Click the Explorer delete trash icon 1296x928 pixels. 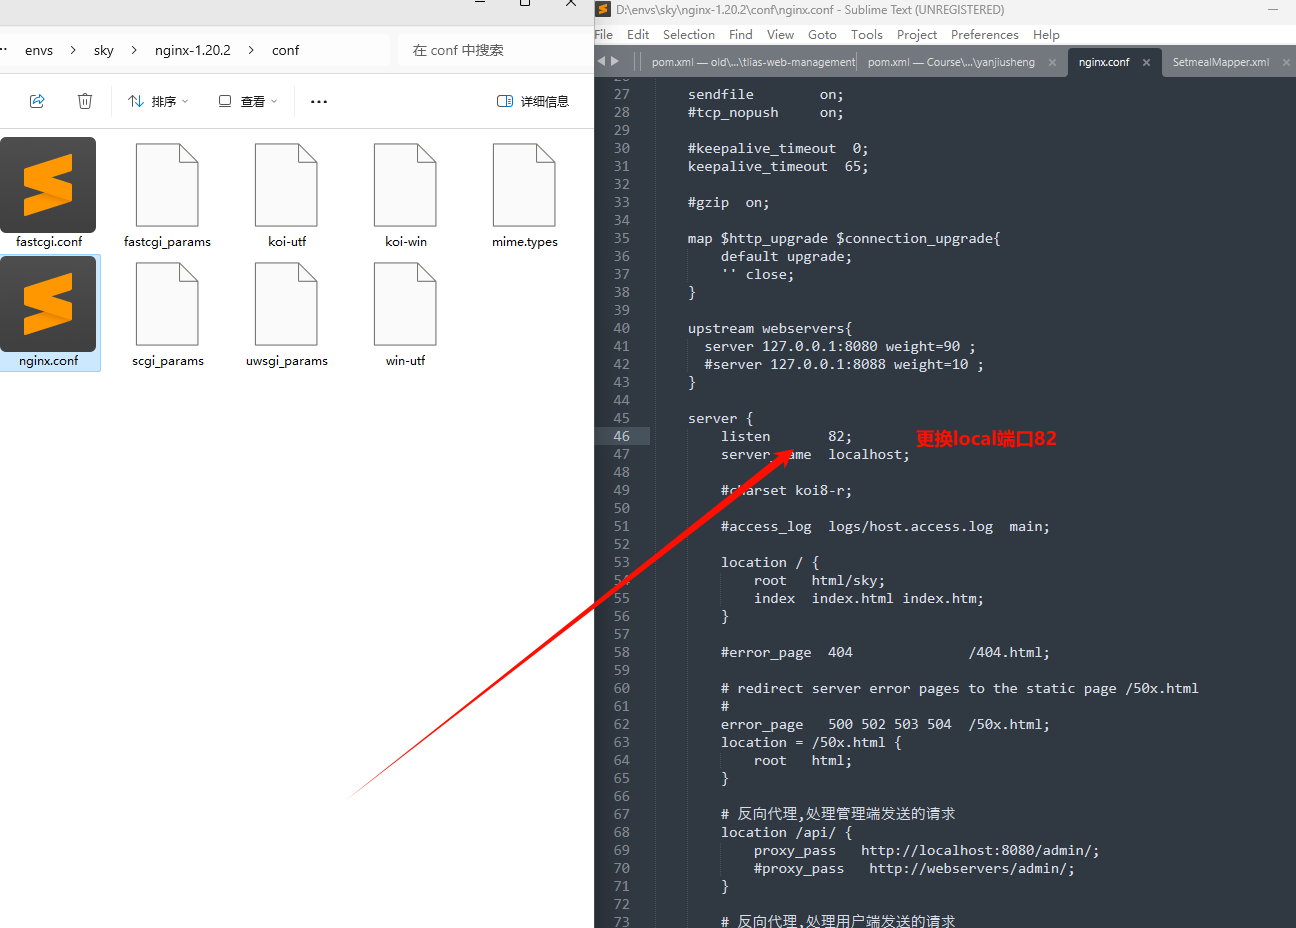click(85, 101)
